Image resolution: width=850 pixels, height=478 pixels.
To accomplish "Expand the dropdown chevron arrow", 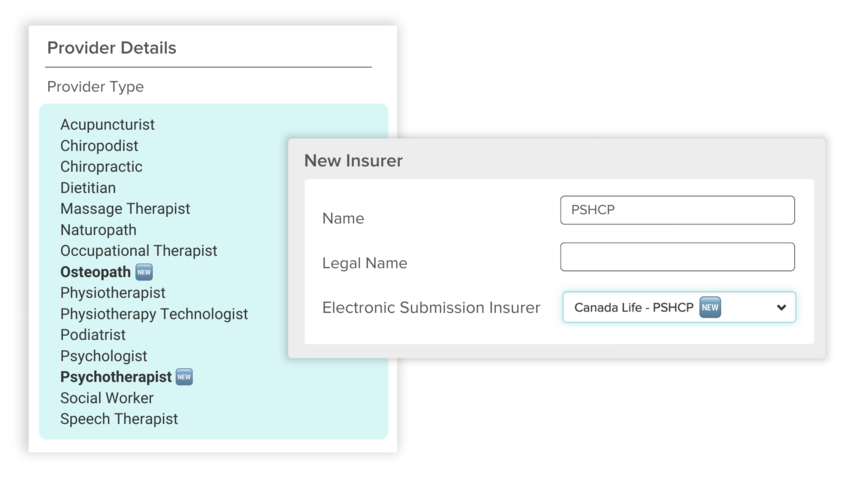I will click(781, 308).
